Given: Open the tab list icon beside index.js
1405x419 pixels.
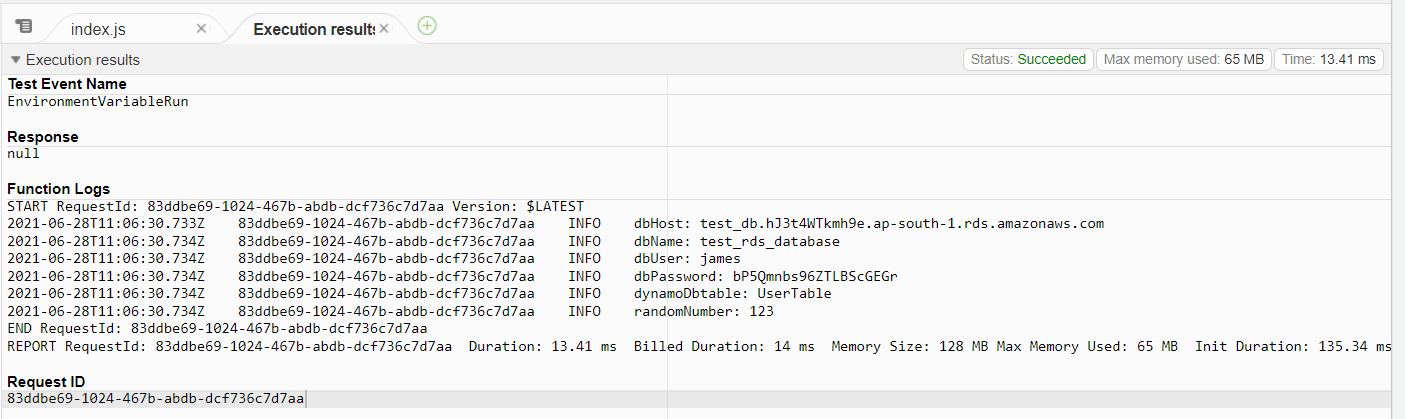Looking at the screenshot, I should coord(24,26).
